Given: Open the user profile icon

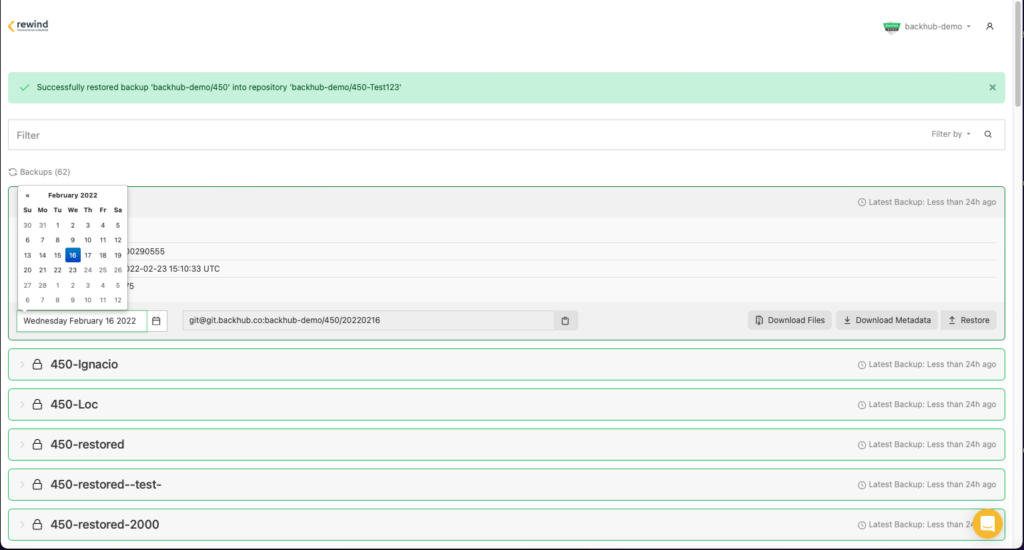Looking at the screenshot, I should pyautogui.click(x=990, y=27).
